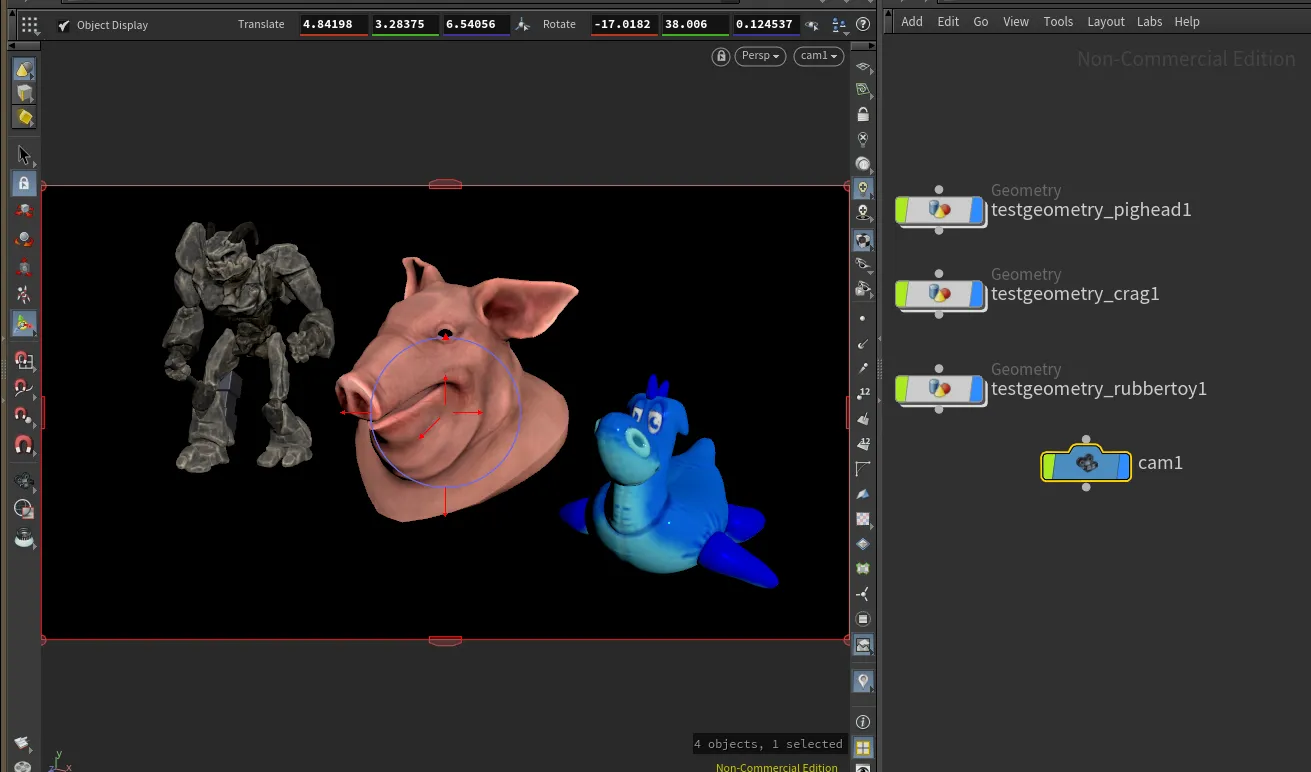Select the Geometry mode cube icon
1311x772 pixels.
click(24, 93)
